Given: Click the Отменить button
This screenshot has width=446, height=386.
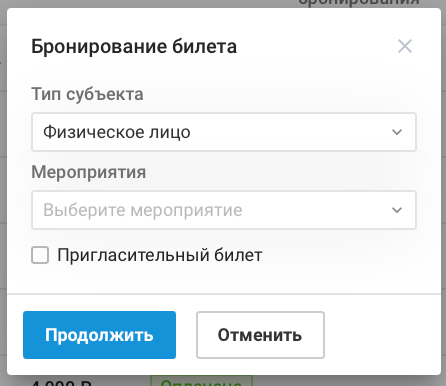Looking at the screenshot, I should point(260,335).
